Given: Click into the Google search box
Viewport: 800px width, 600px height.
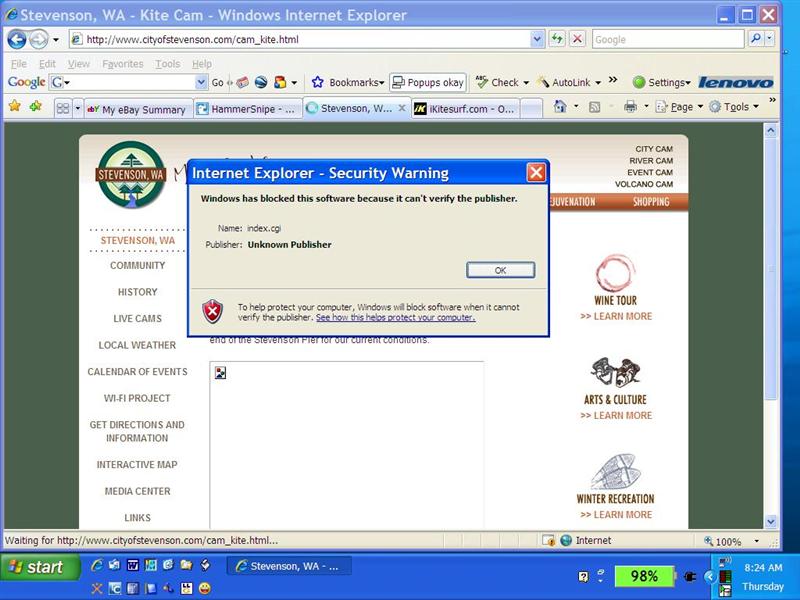Looking at the screenshot, I should coord(667,39).
